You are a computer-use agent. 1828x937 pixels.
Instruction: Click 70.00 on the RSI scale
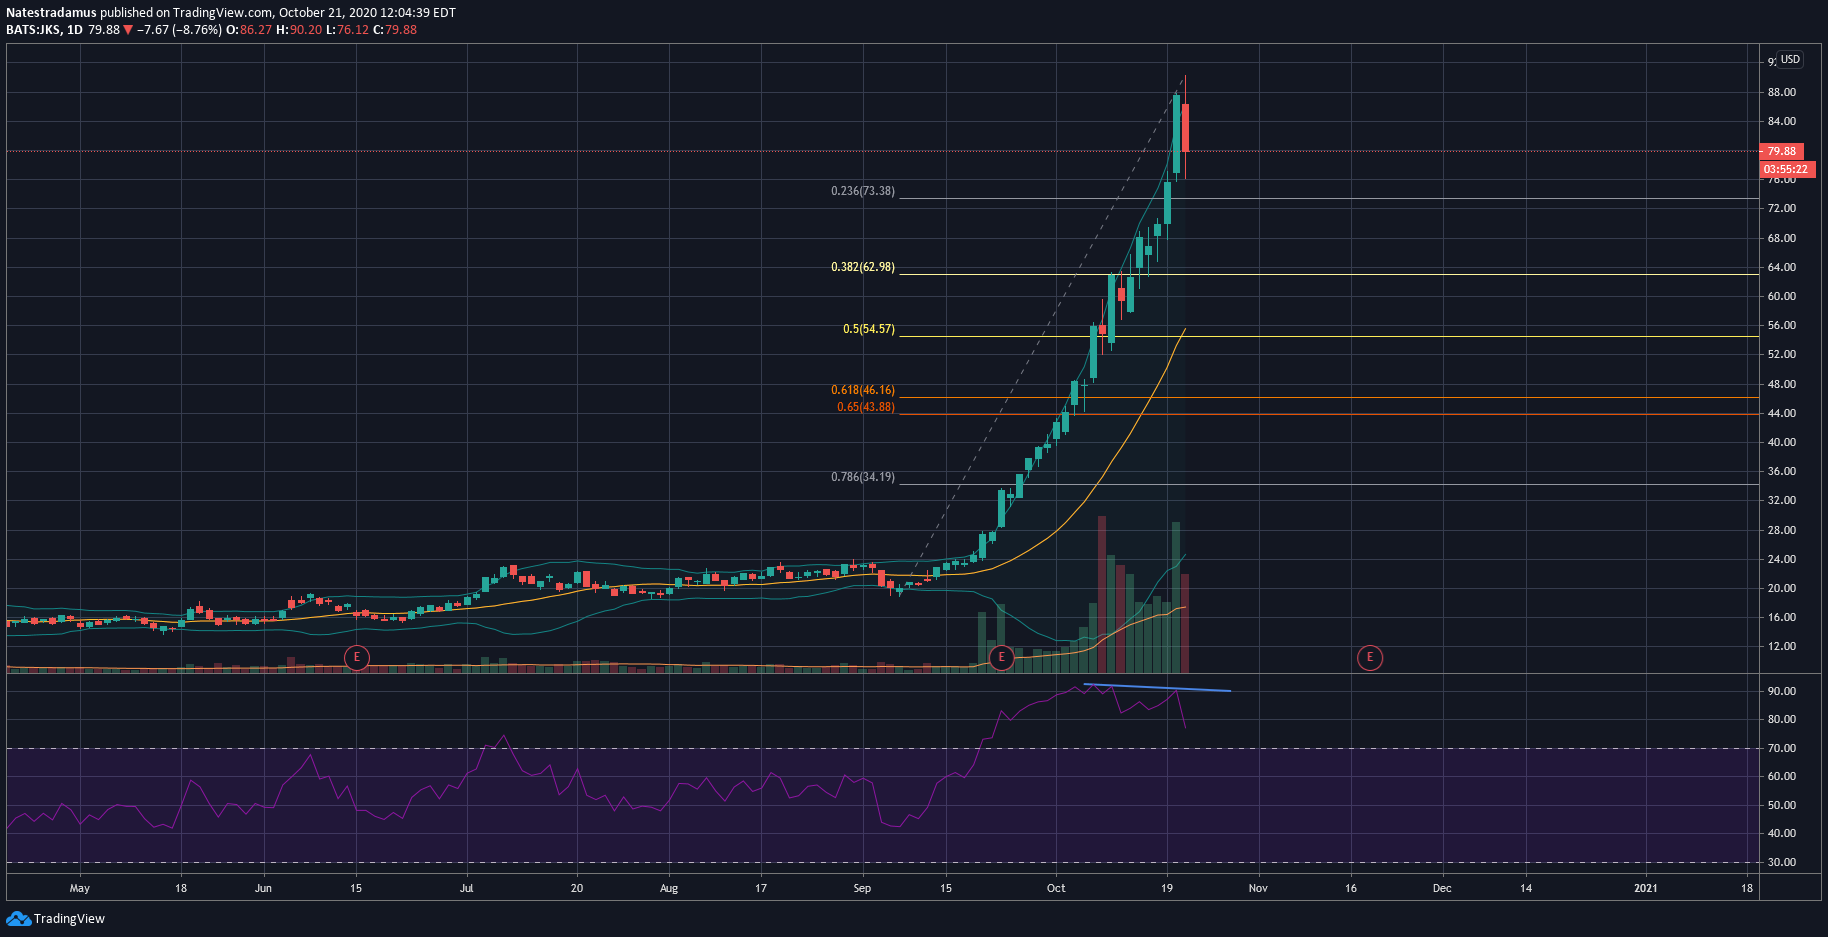(x=1782, y=748)
